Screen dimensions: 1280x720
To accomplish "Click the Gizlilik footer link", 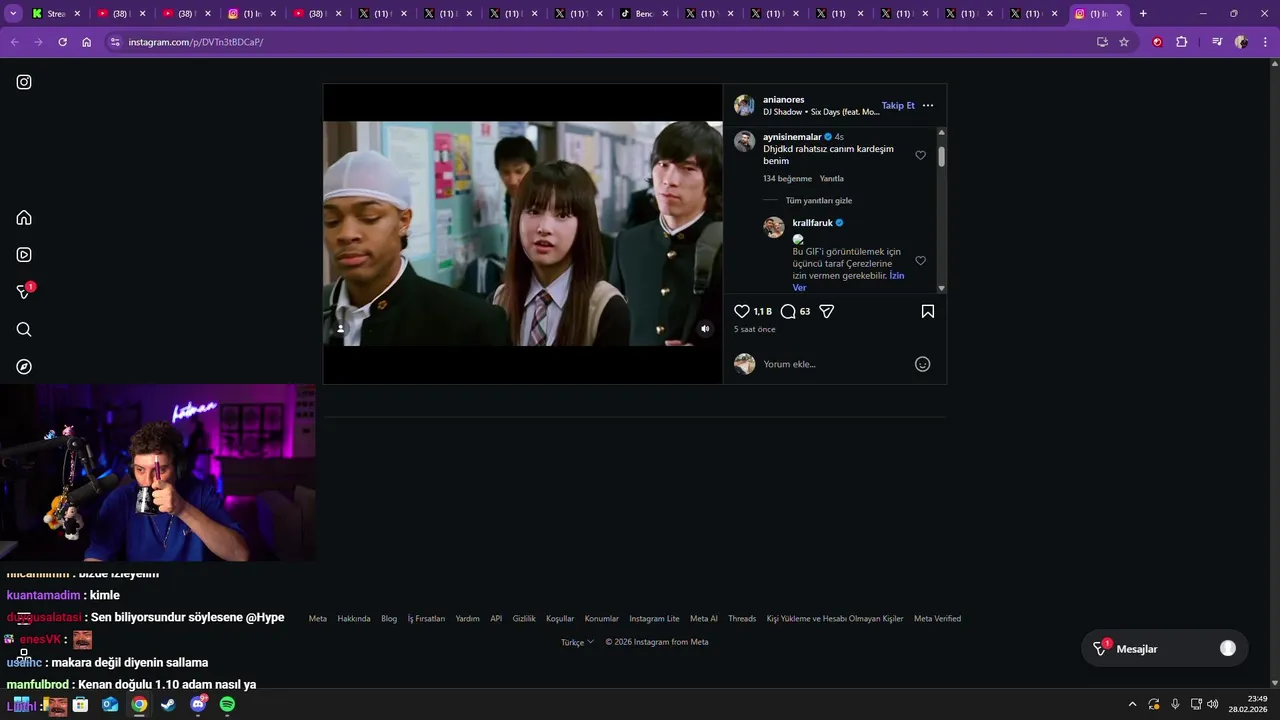I will (x=524, y=619).
